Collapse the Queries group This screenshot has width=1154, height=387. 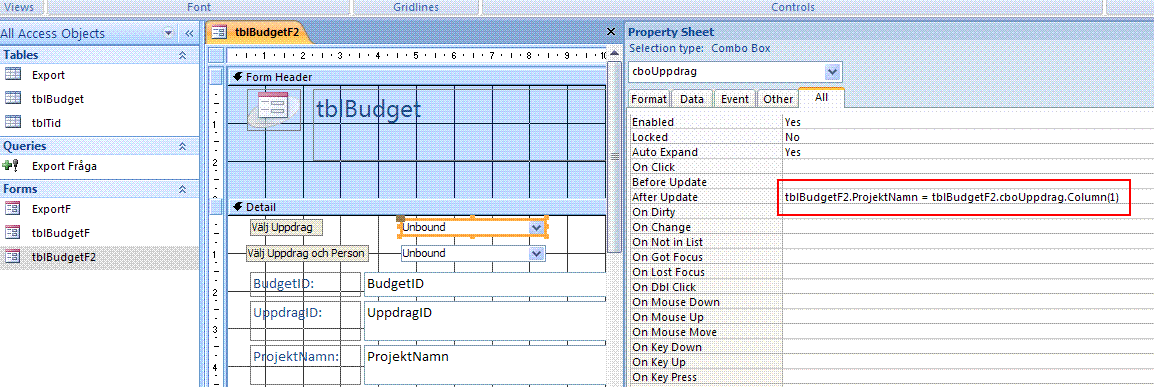pyautogui.click(x=183, y=146)
